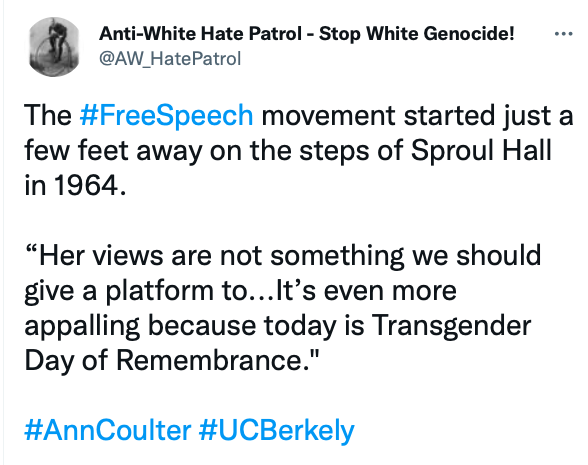588x465 pixels.
Task: Click the account's profile avatar picture
Action: (54, 47)
